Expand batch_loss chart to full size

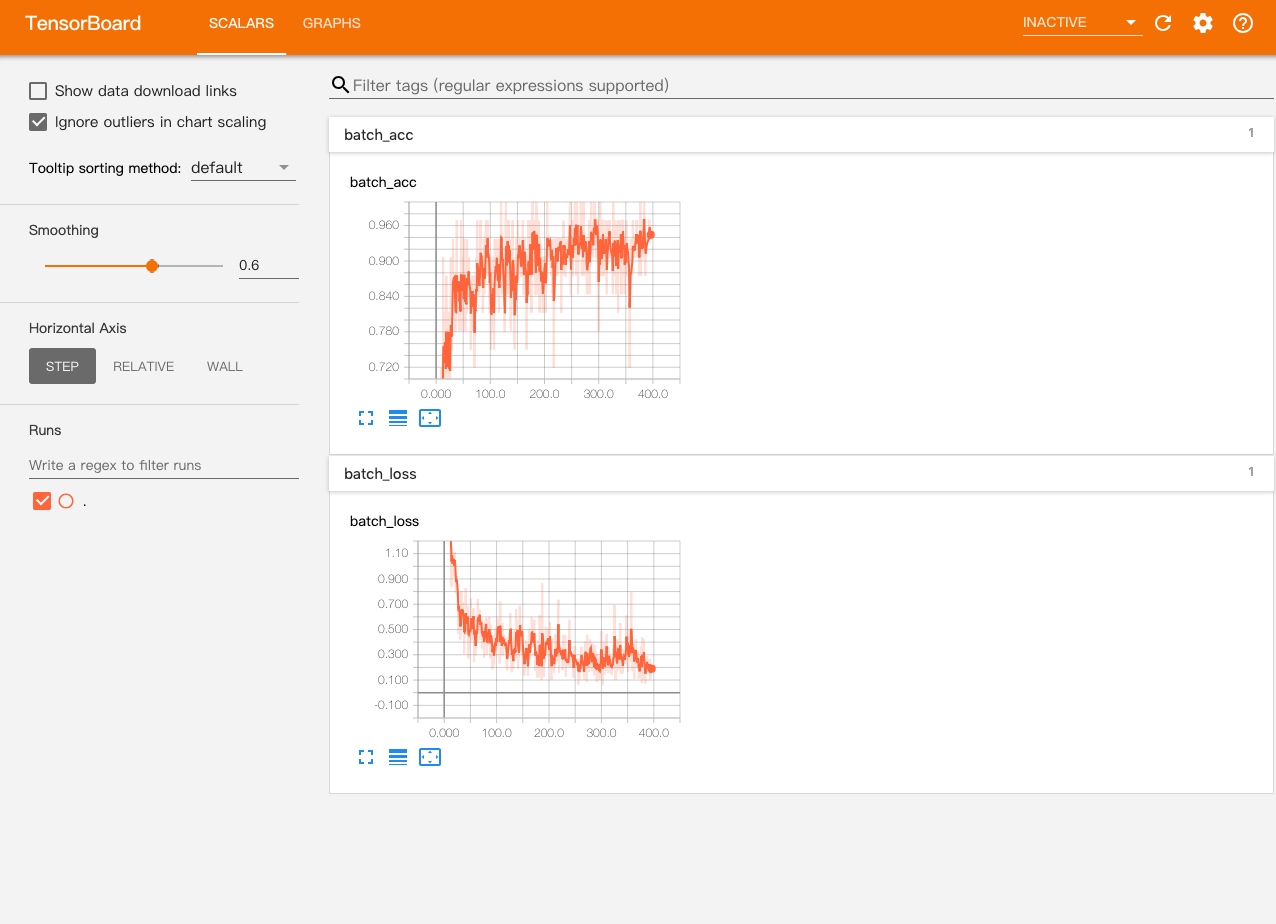click(x=366, y=757)
